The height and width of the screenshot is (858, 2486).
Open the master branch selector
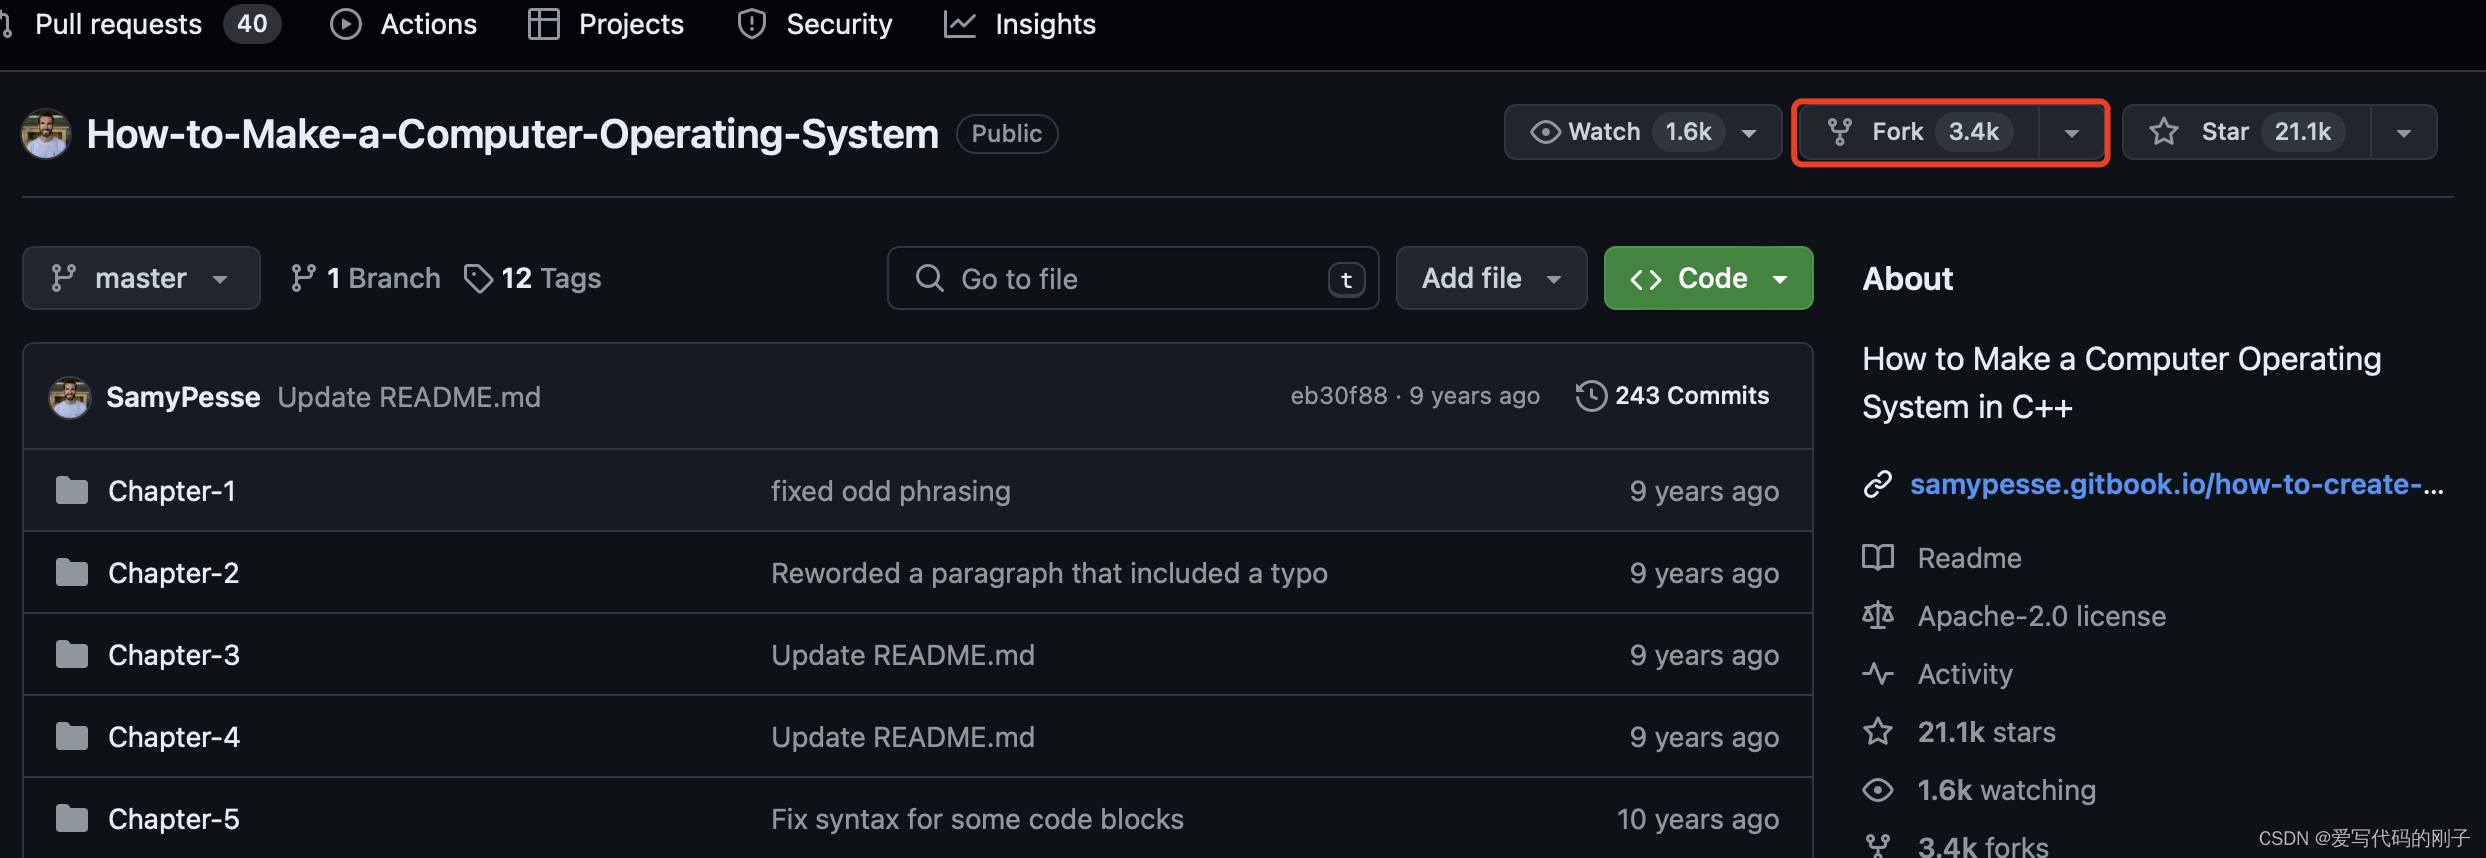click(x=141, y=278)
